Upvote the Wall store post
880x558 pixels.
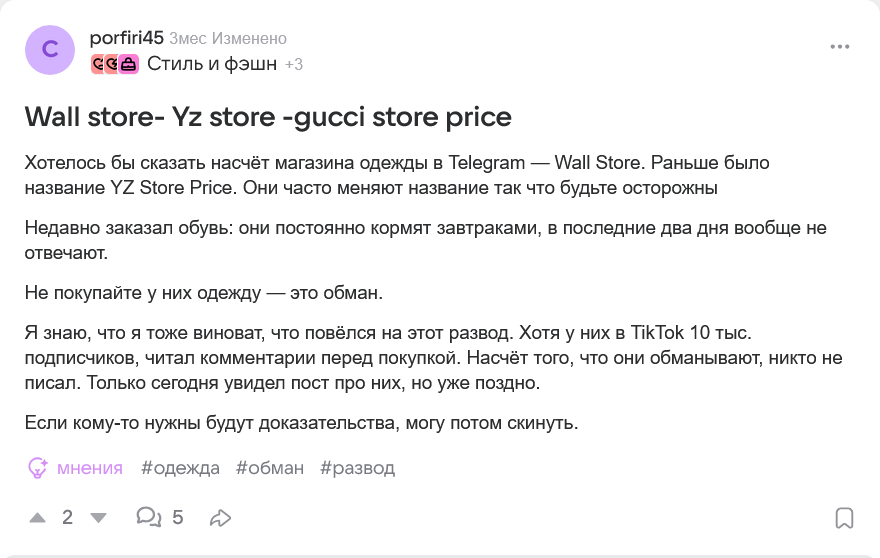pos(38,518)
